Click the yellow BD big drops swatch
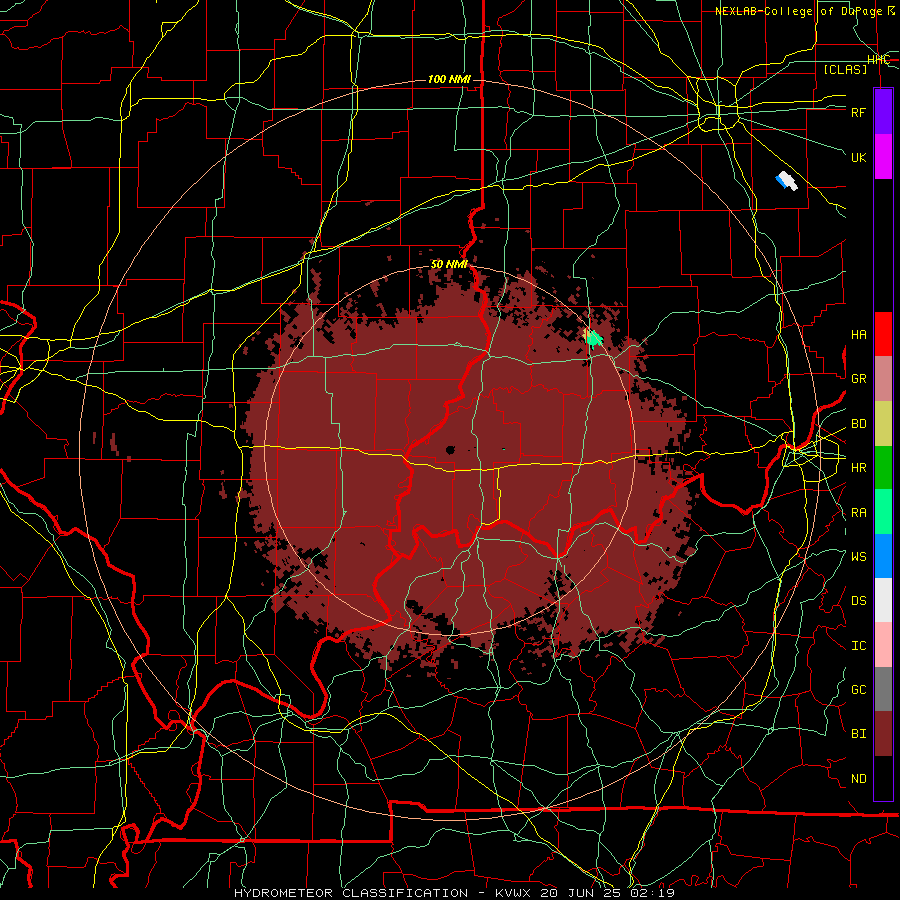 click(883, 424)
